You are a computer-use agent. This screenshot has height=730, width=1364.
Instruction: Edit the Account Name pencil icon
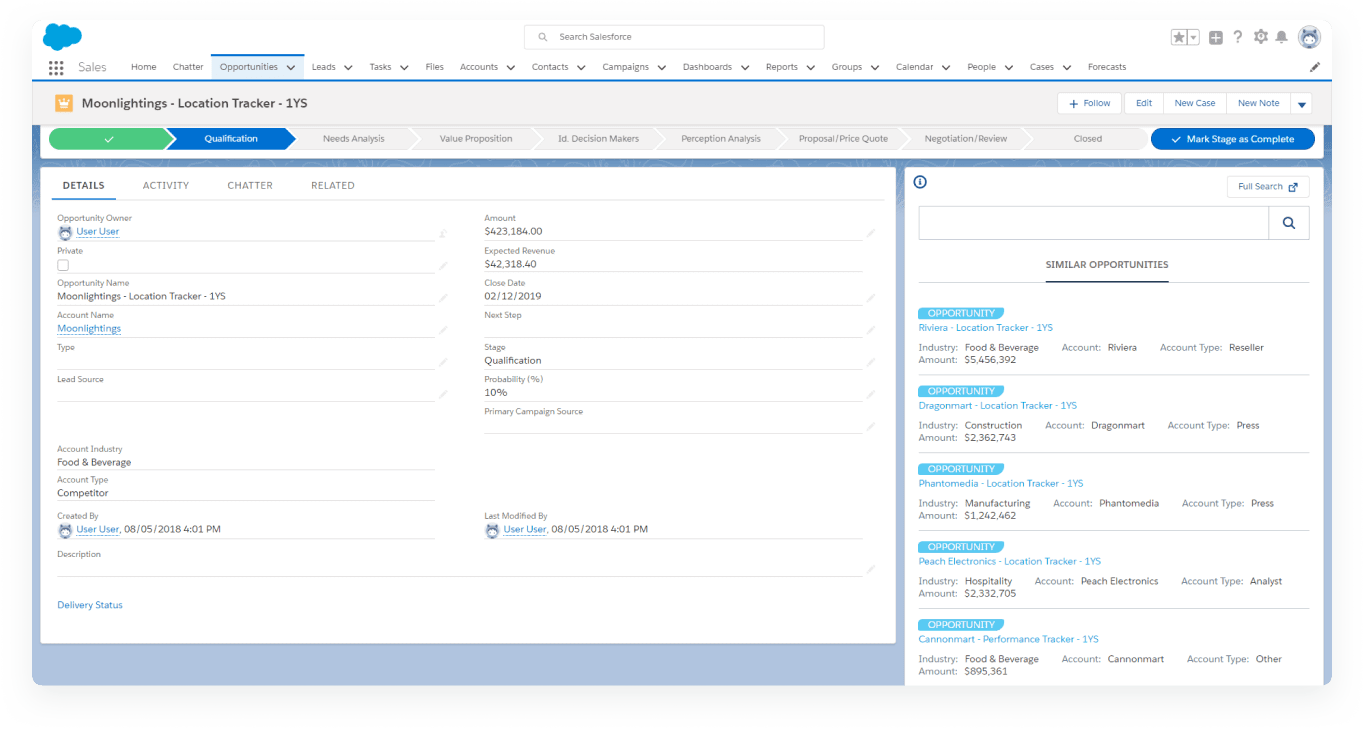point(443,329)
